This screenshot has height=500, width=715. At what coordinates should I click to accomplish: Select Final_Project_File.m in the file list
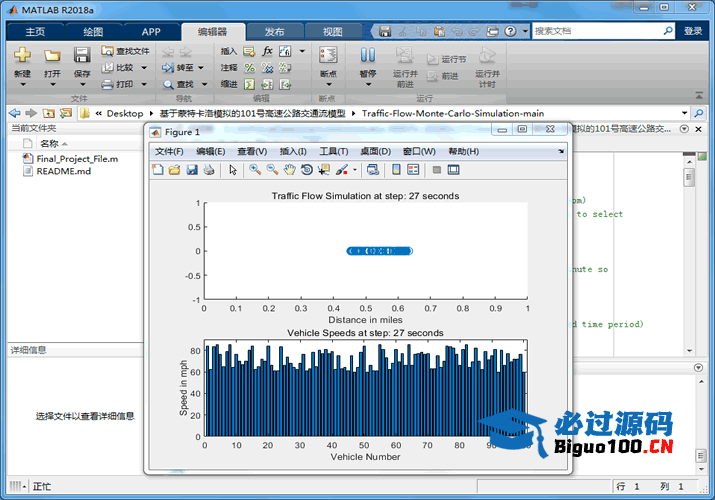[x=77, y=158]
